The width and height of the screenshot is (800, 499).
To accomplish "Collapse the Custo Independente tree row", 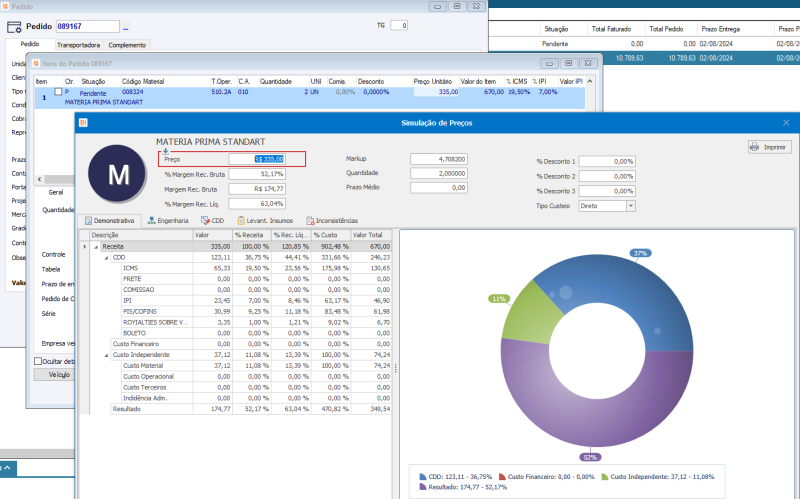I will point(105,354).
